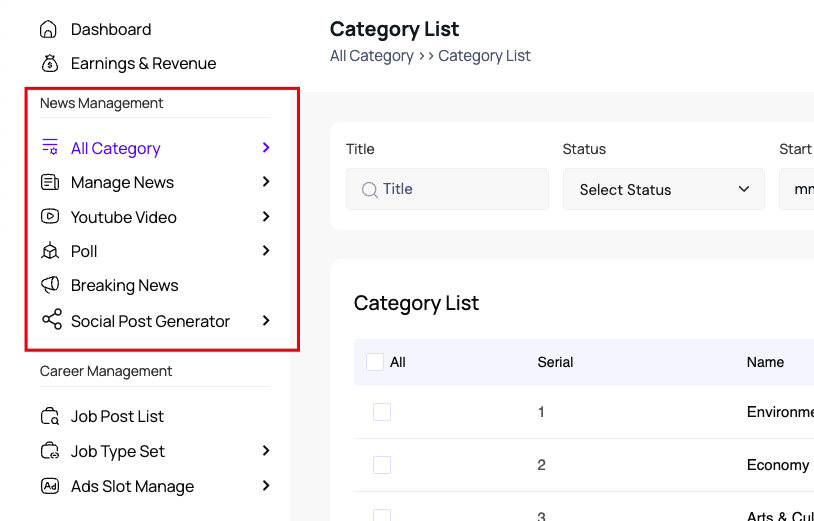
Task: Expand the Social Post Generator chevron
Action: tap(266, 321)
